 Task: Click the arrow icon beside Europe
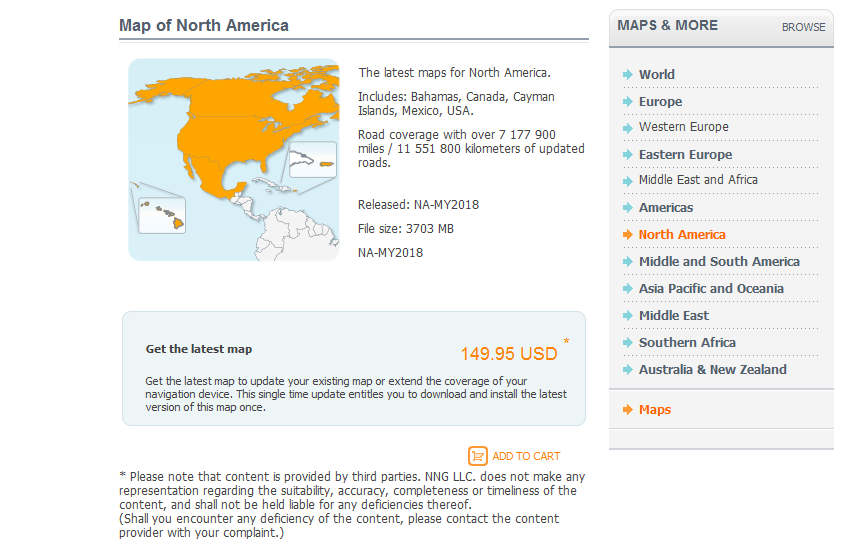point(627,102)
